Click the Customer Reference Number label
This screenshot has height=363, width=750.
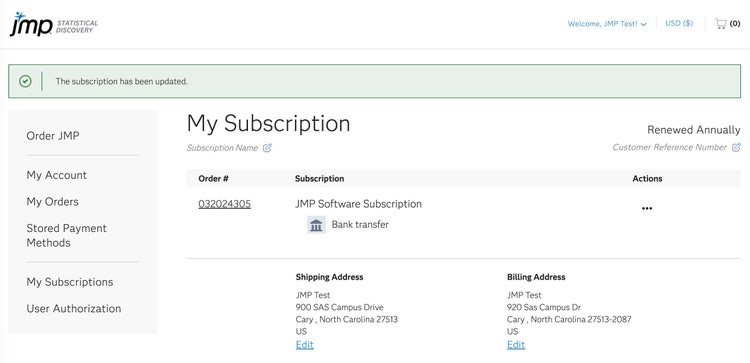pos(670,147)
